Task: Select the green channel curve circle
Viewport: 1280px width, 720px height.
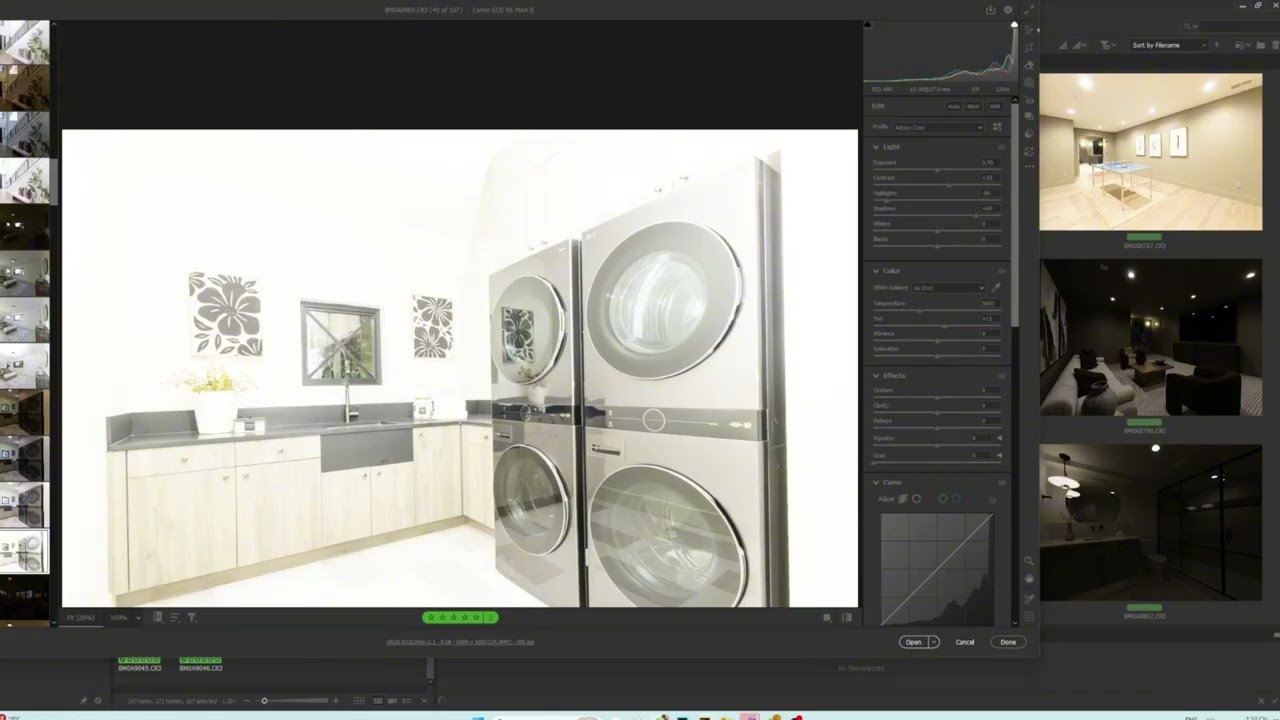Action: coord(943,499)
